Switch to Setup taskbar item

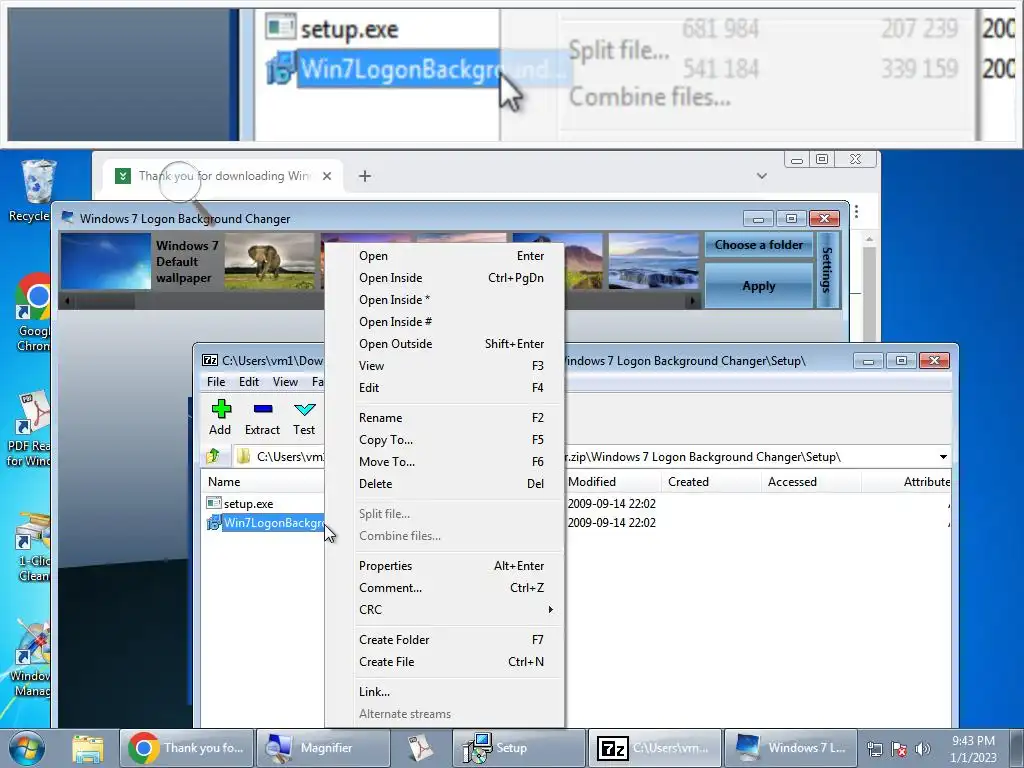[x=519, y=748]
